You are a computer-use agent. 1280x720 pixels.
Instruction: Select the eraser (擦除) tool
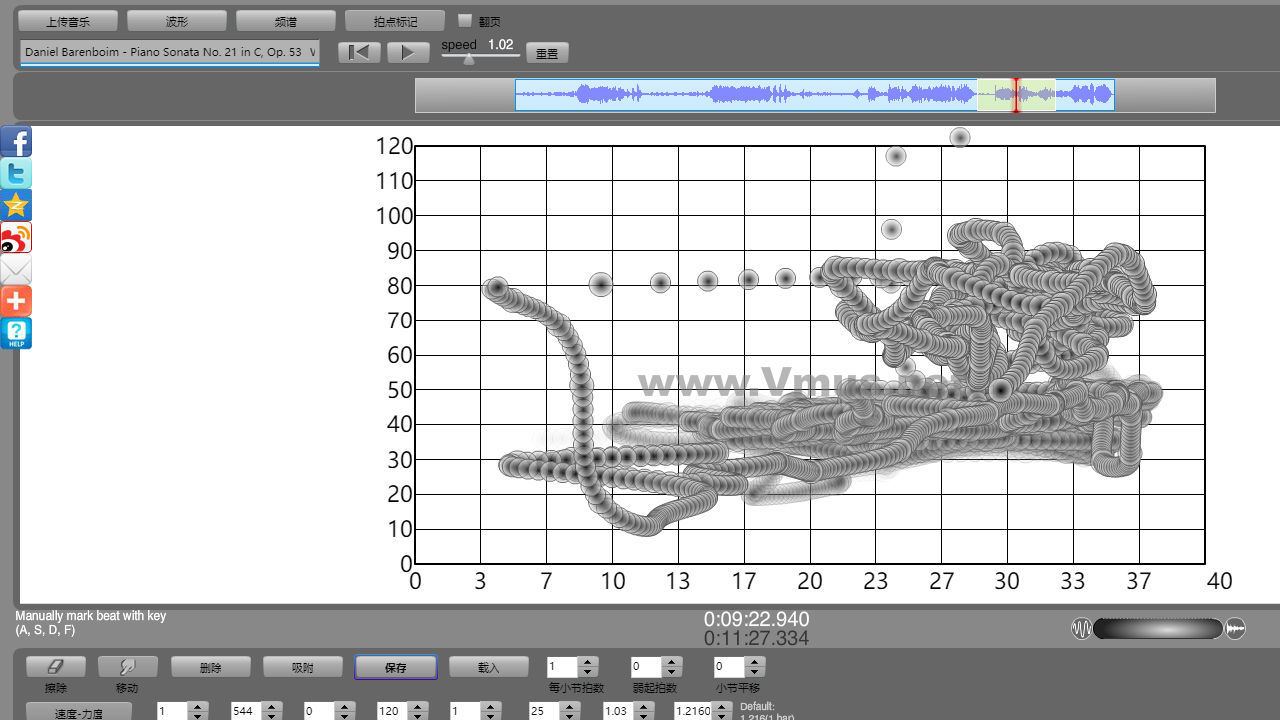point(55,667)
